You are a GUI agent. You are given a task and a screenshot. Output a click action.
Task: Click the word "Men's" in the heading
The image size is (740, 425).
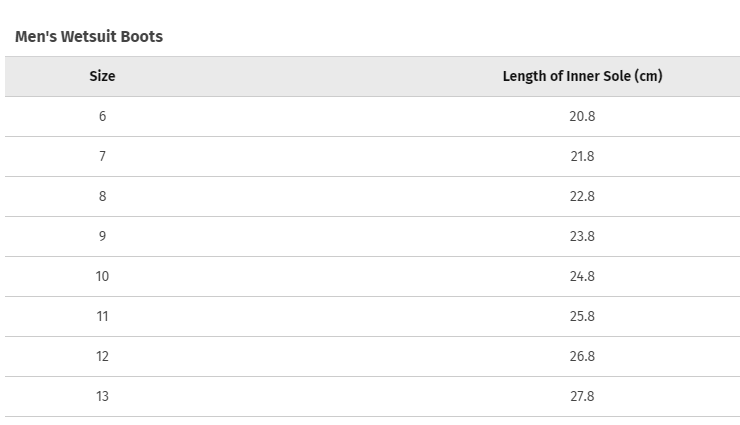(x=36, y=37)
